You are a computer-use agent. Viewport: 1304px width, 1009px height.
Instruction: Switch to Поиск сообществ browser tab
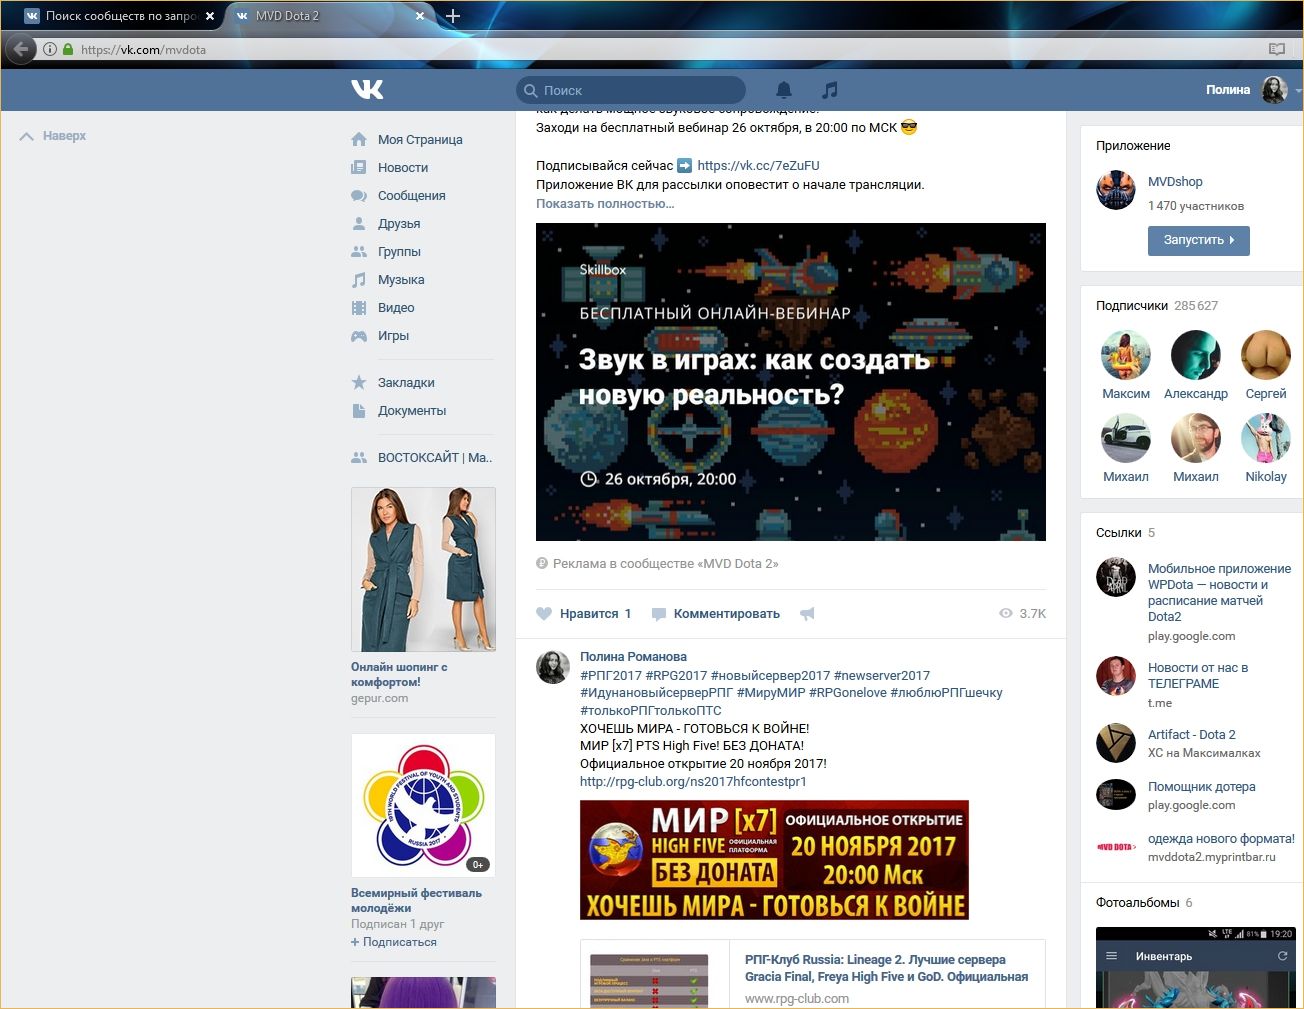click(120, 16)
